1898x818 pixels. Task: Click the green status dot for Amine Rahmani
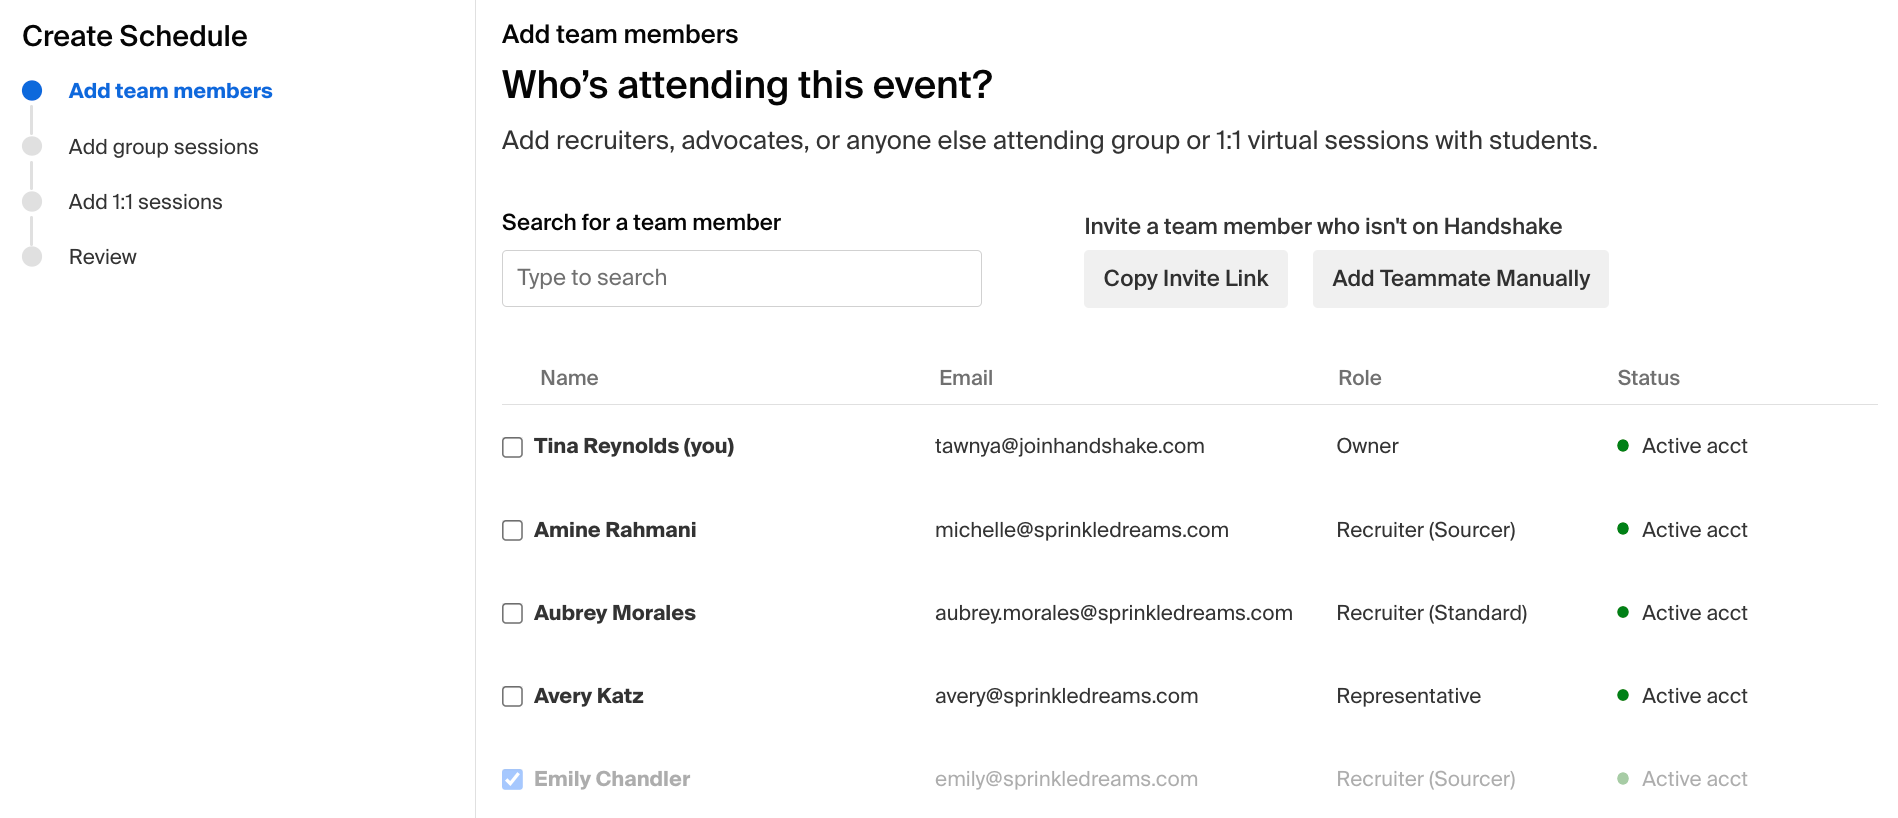tap(1625, 530)
